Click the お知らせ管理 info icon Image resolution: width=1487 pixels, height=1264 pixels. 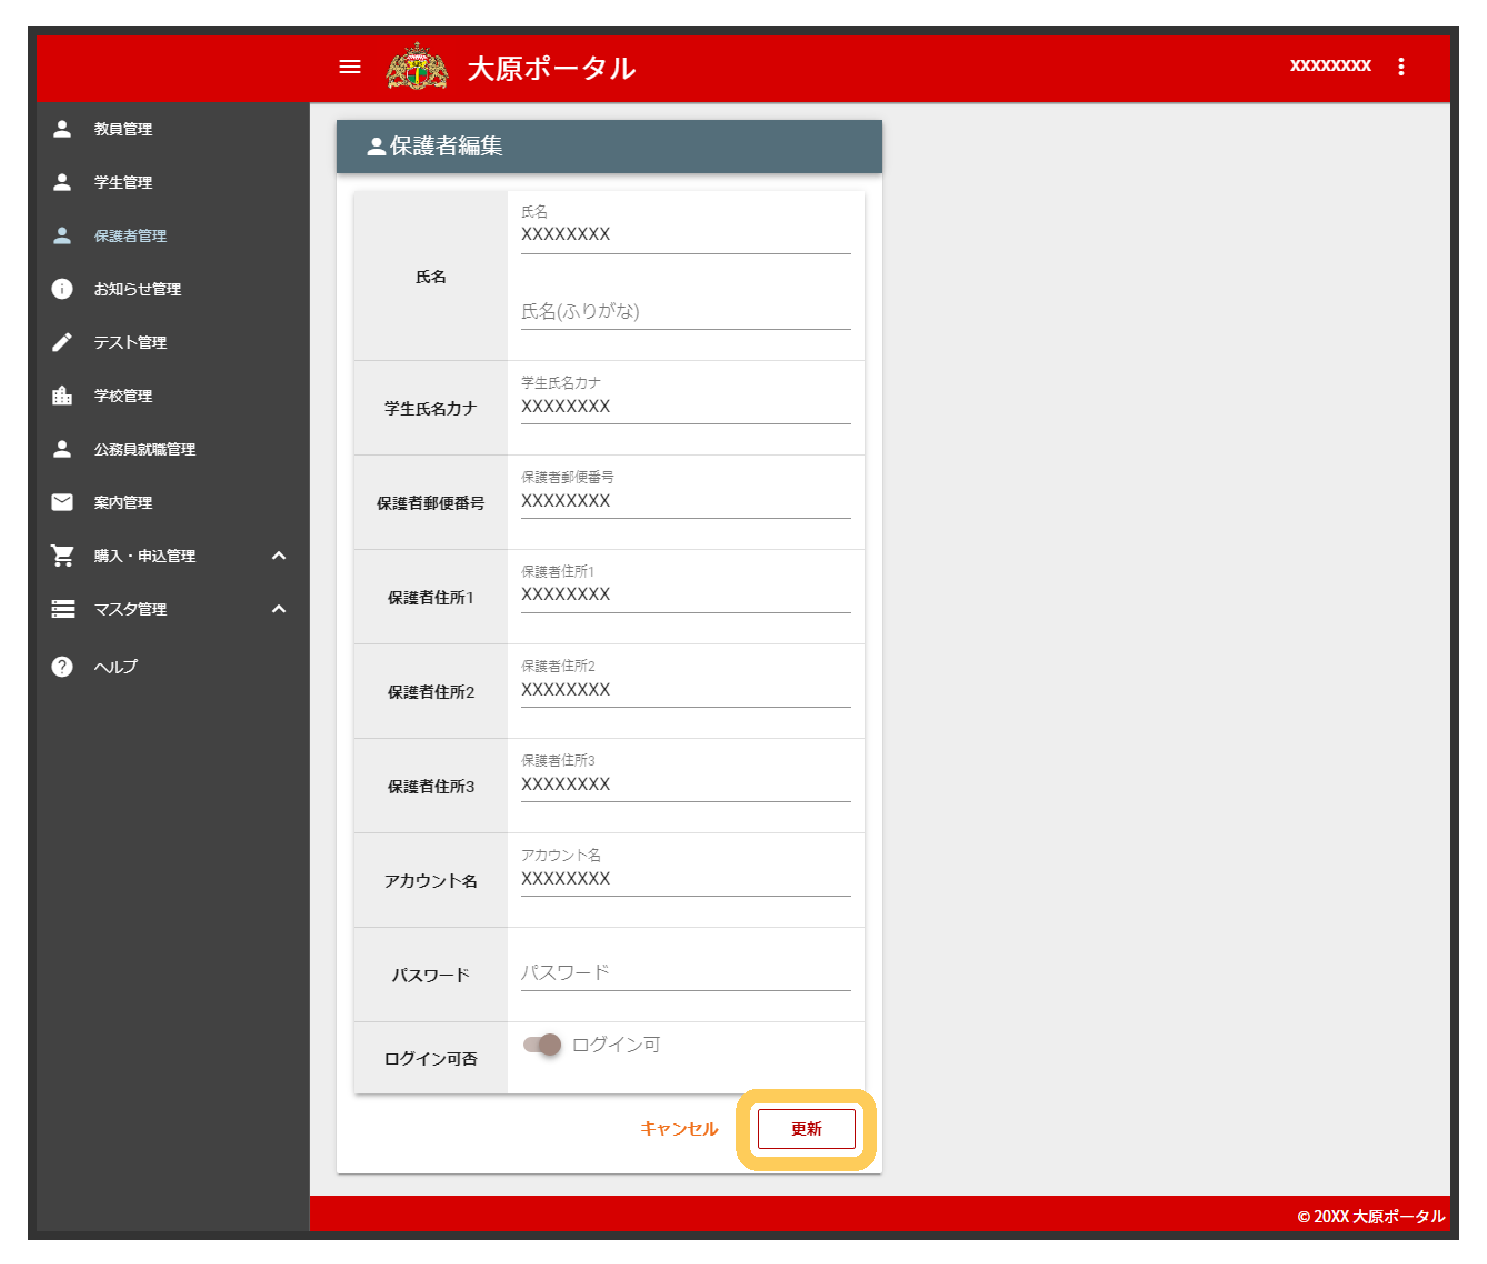62,289
